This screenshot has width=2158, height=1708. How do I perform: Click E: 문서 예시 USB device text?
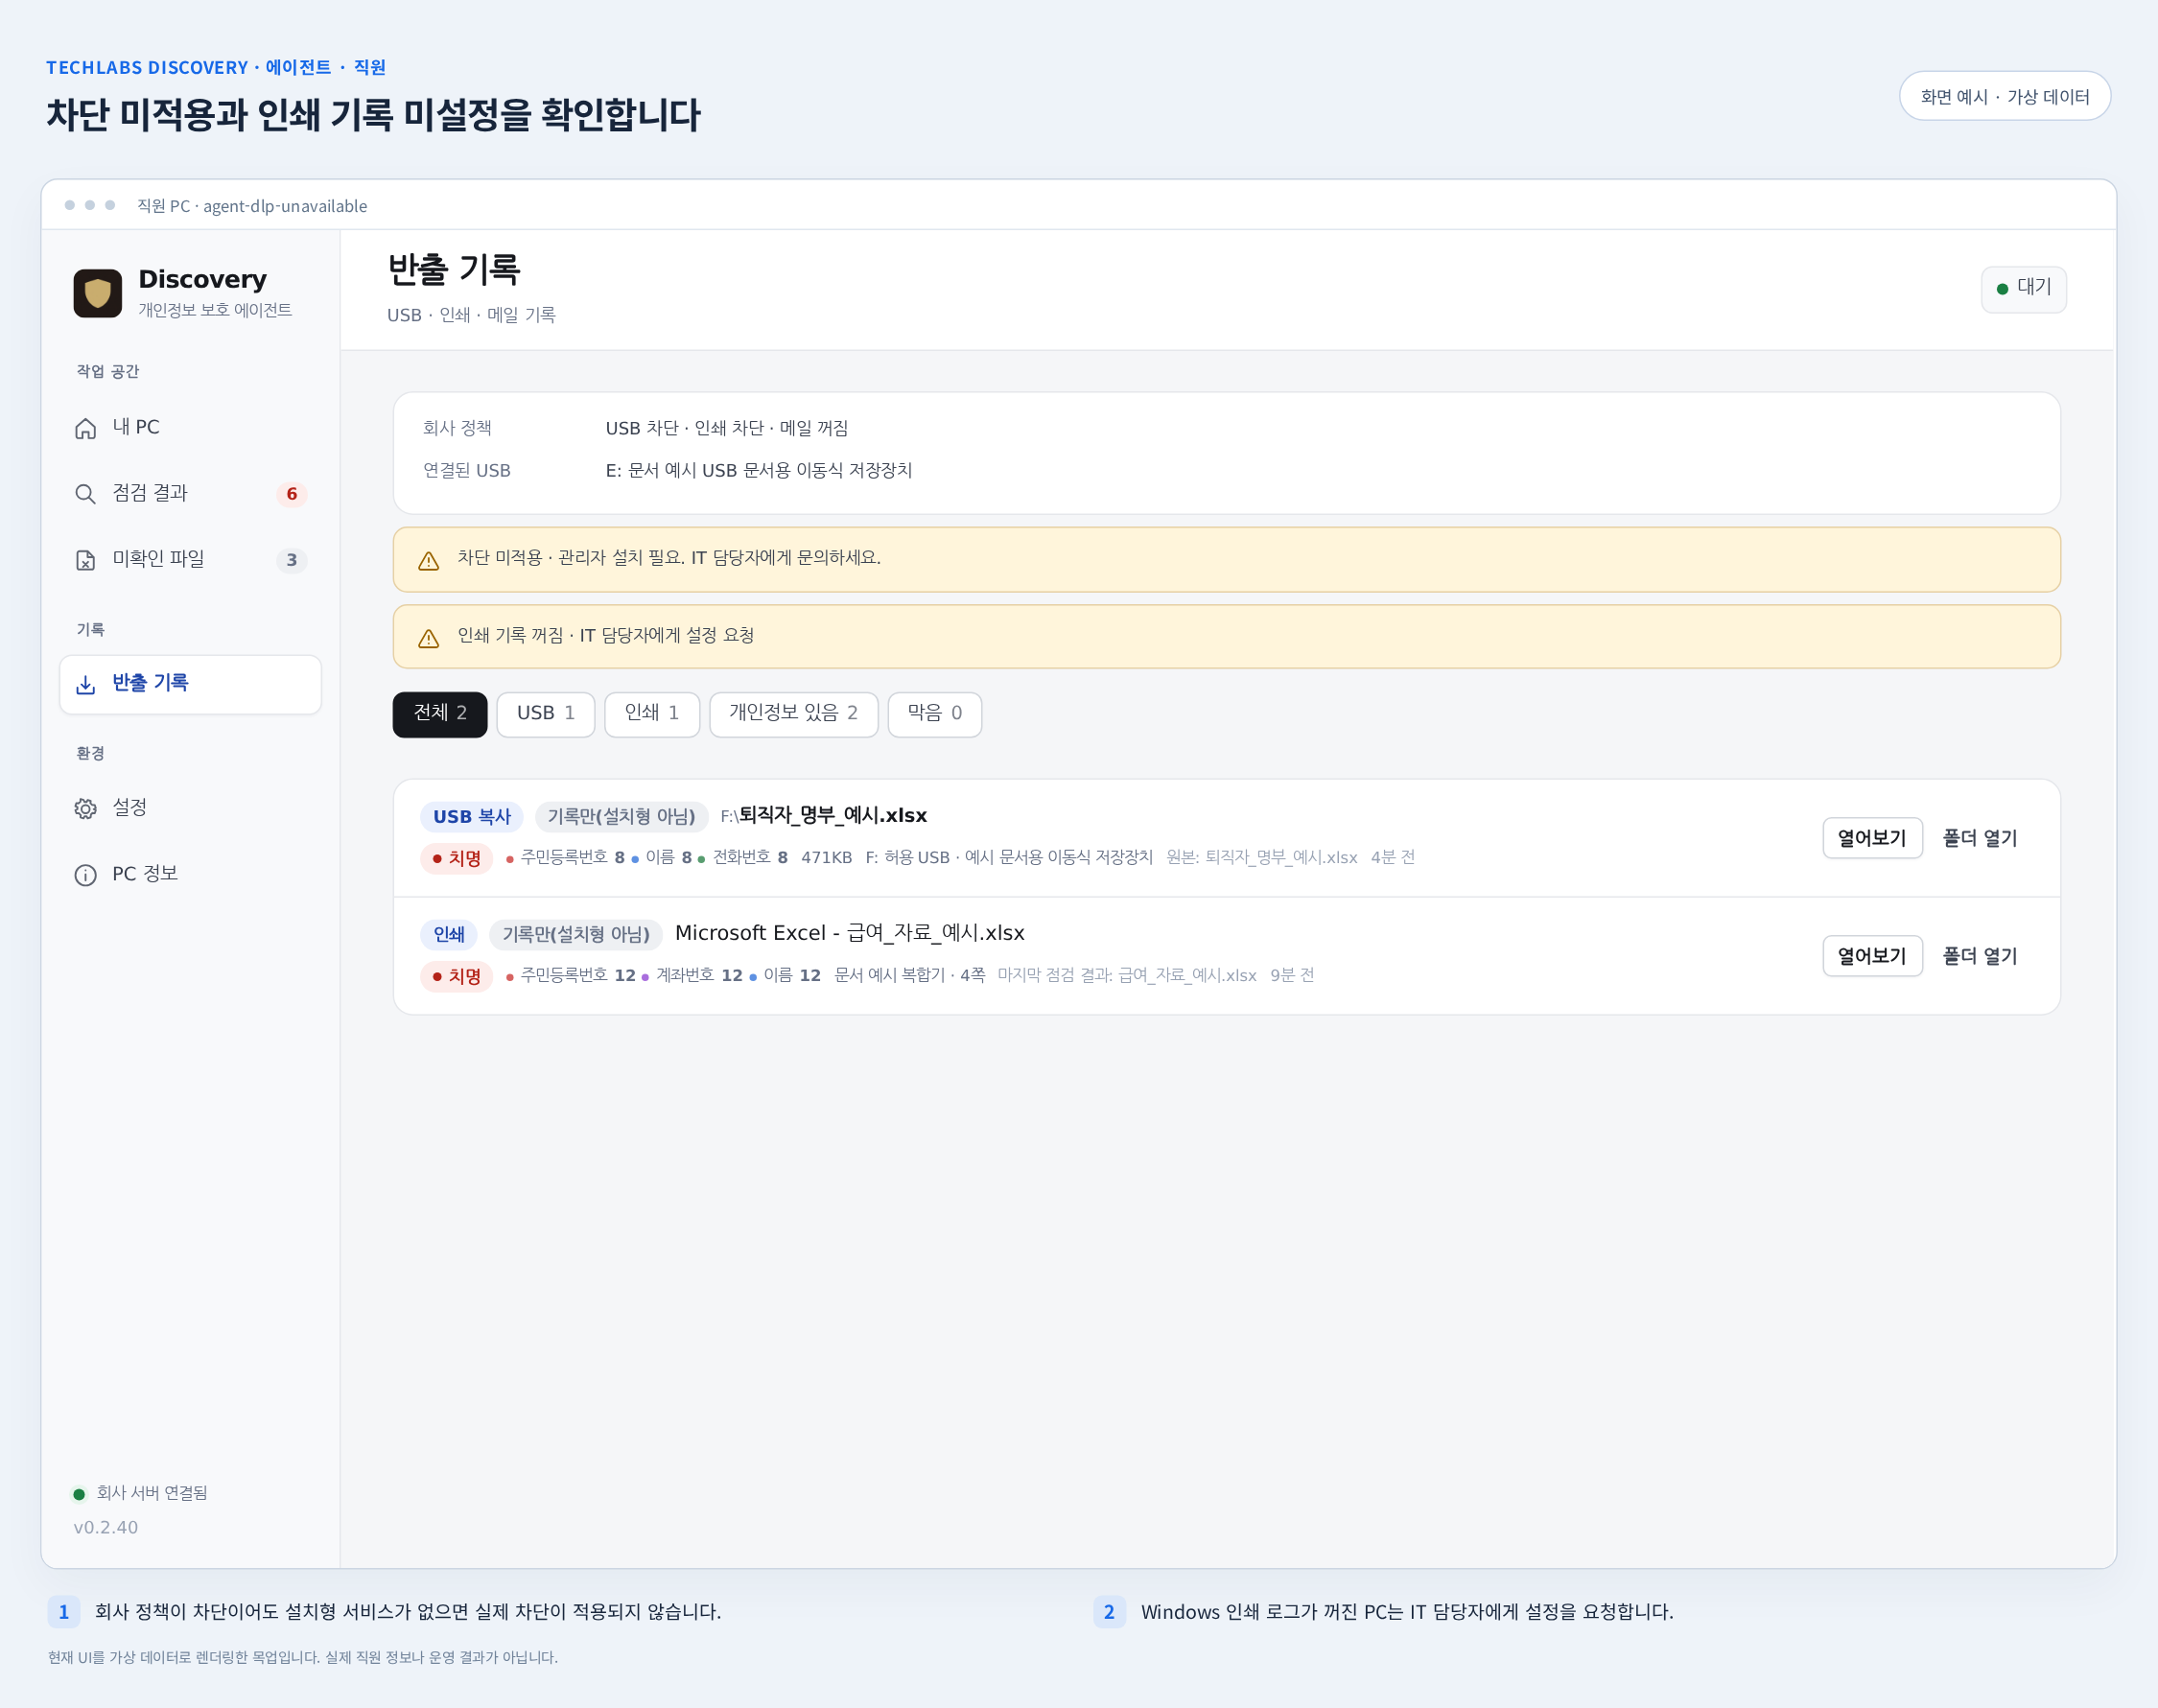point(759,470)
